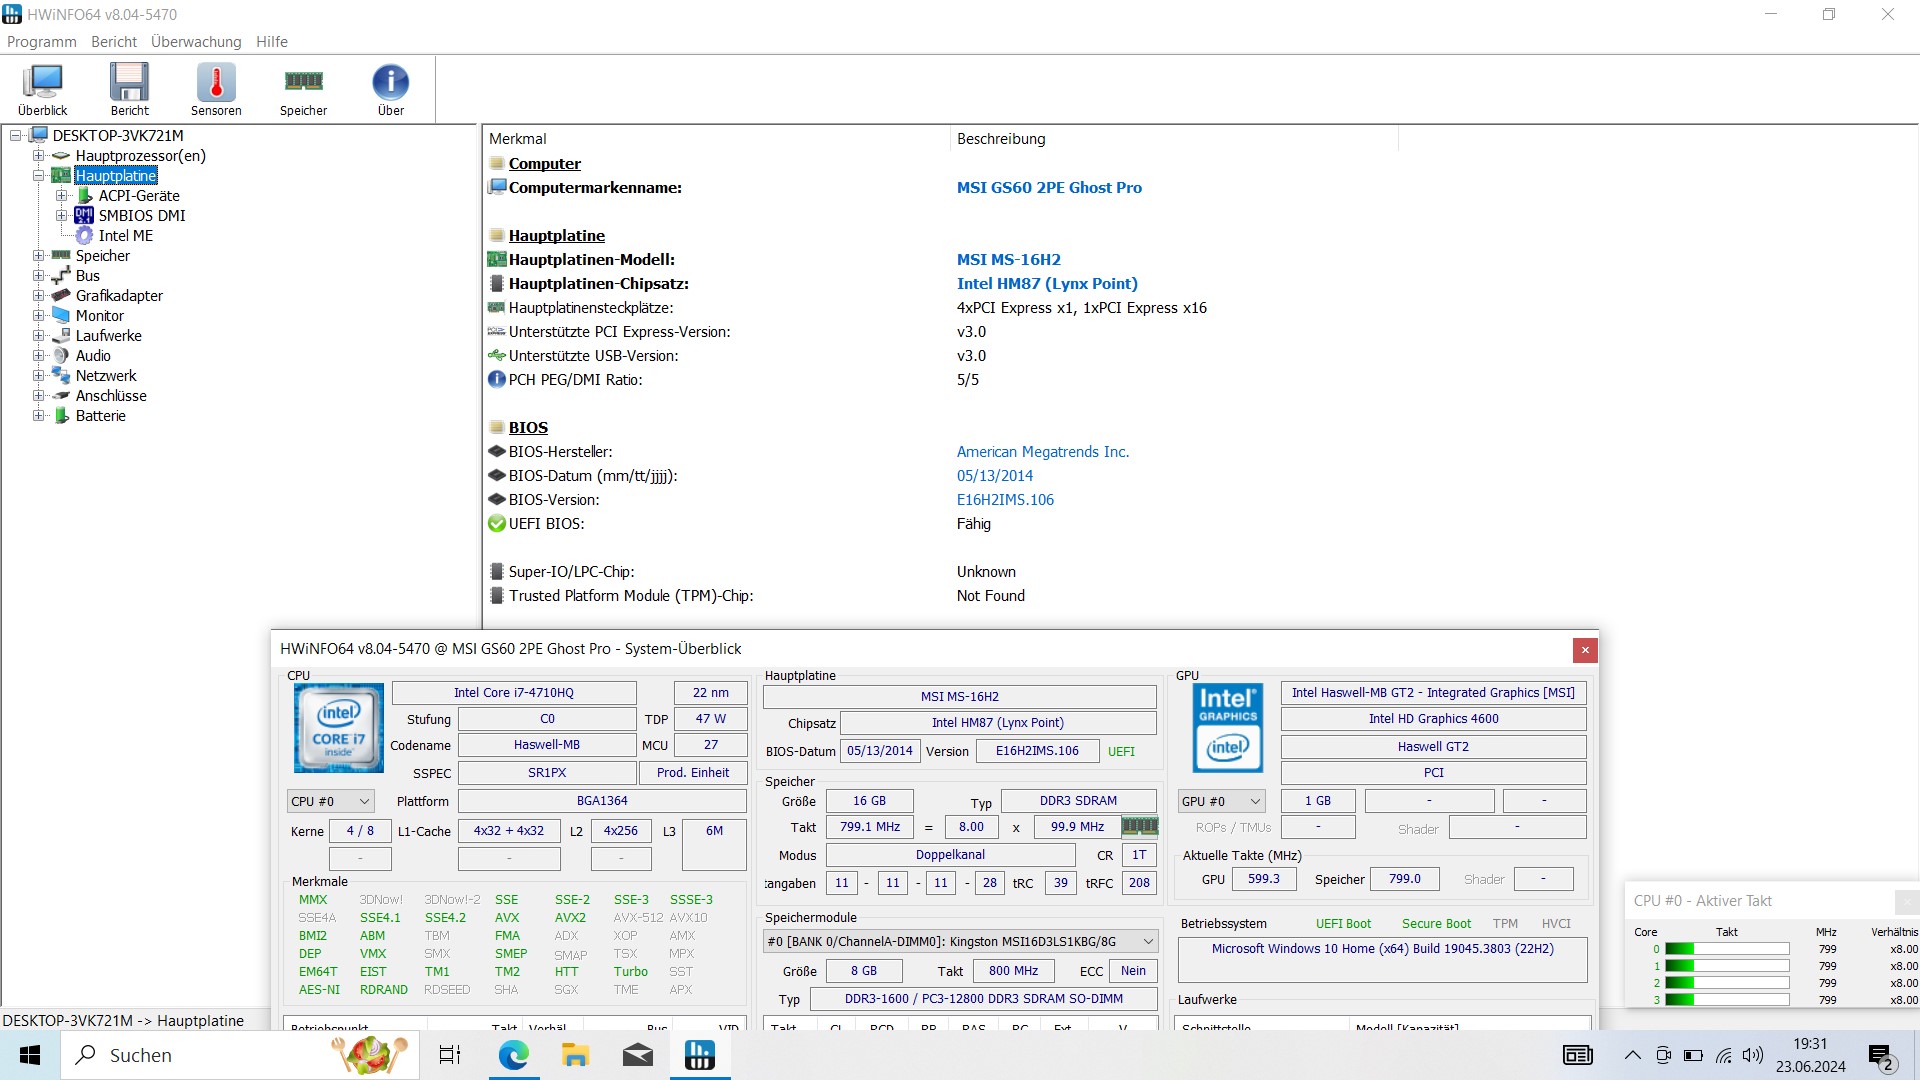Open the Überwachung menu
1920x1080 pixels.
click(196, 42)
